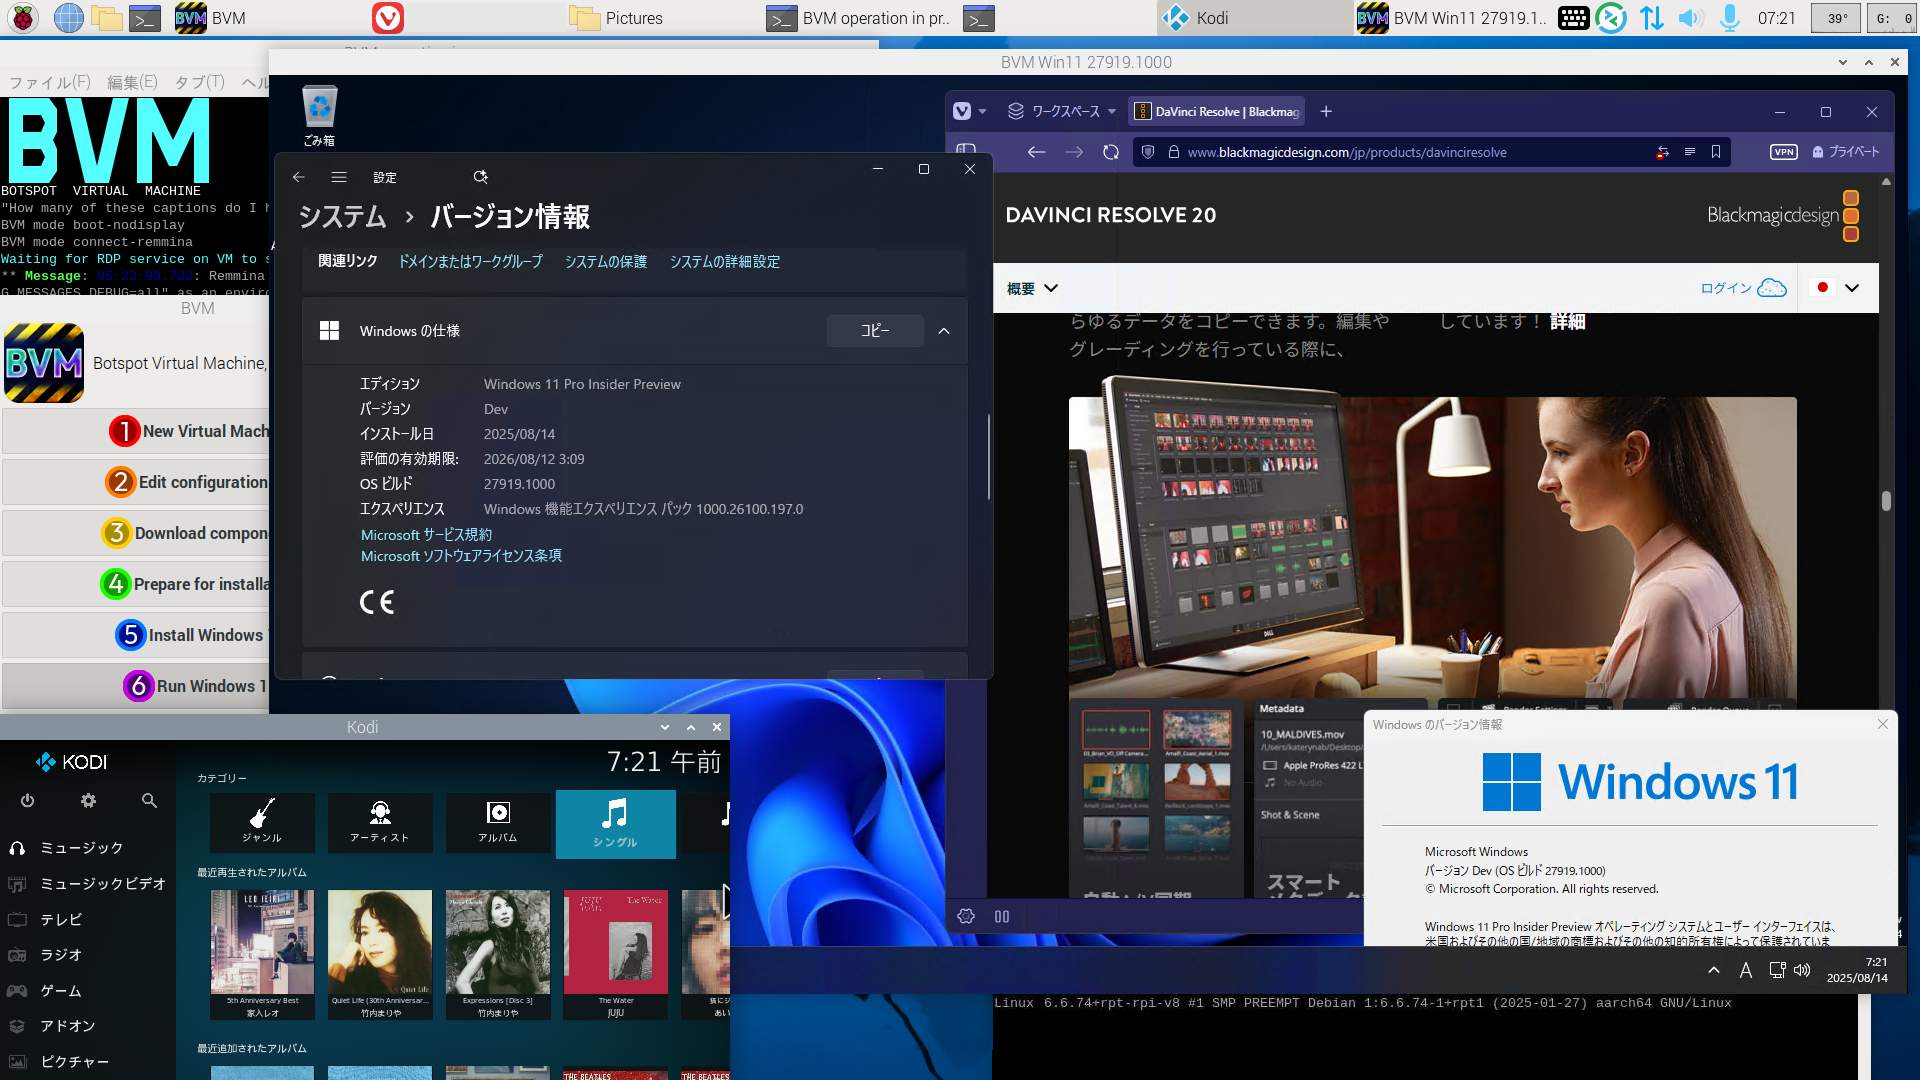1920x1080 pixels.
Task: Open reader view icon in the address bar
Action: (x=1689, y=152)
